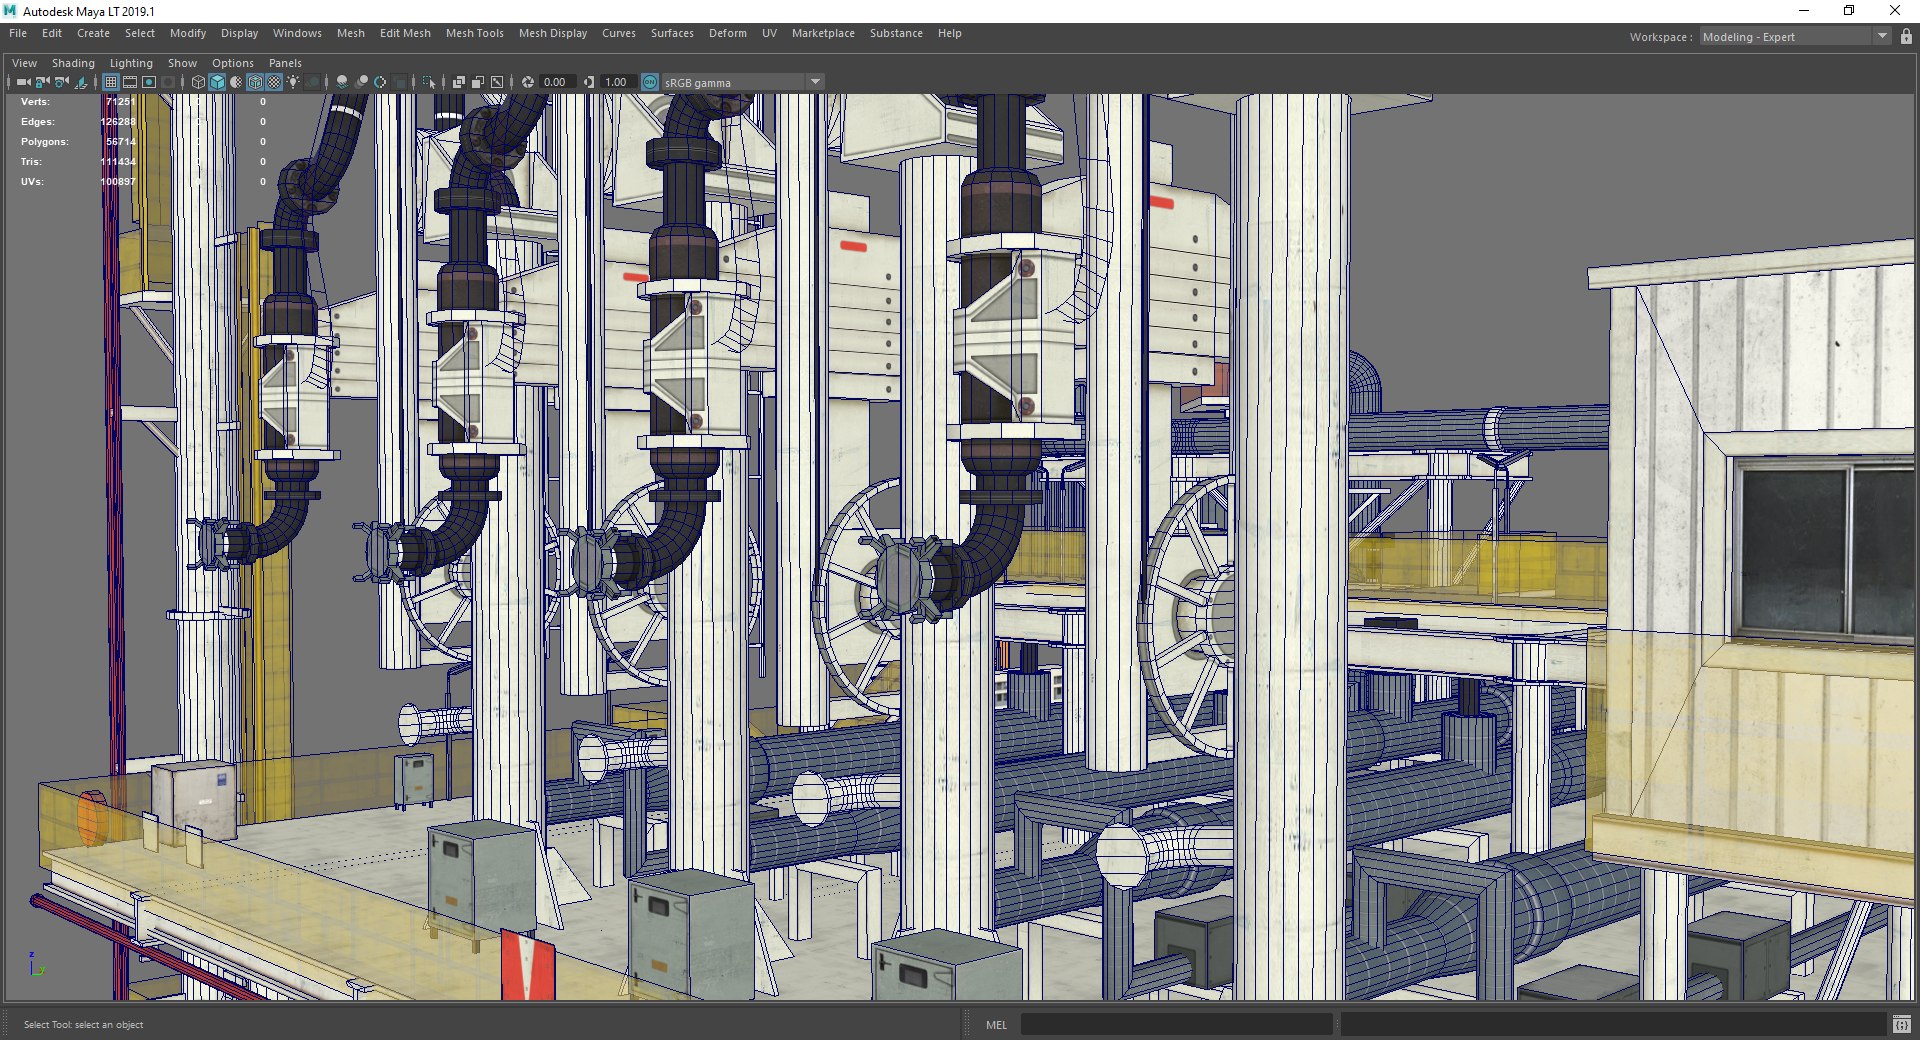
Task: Toggle the Lock Camera icon
Action: [x=42, y=82]
